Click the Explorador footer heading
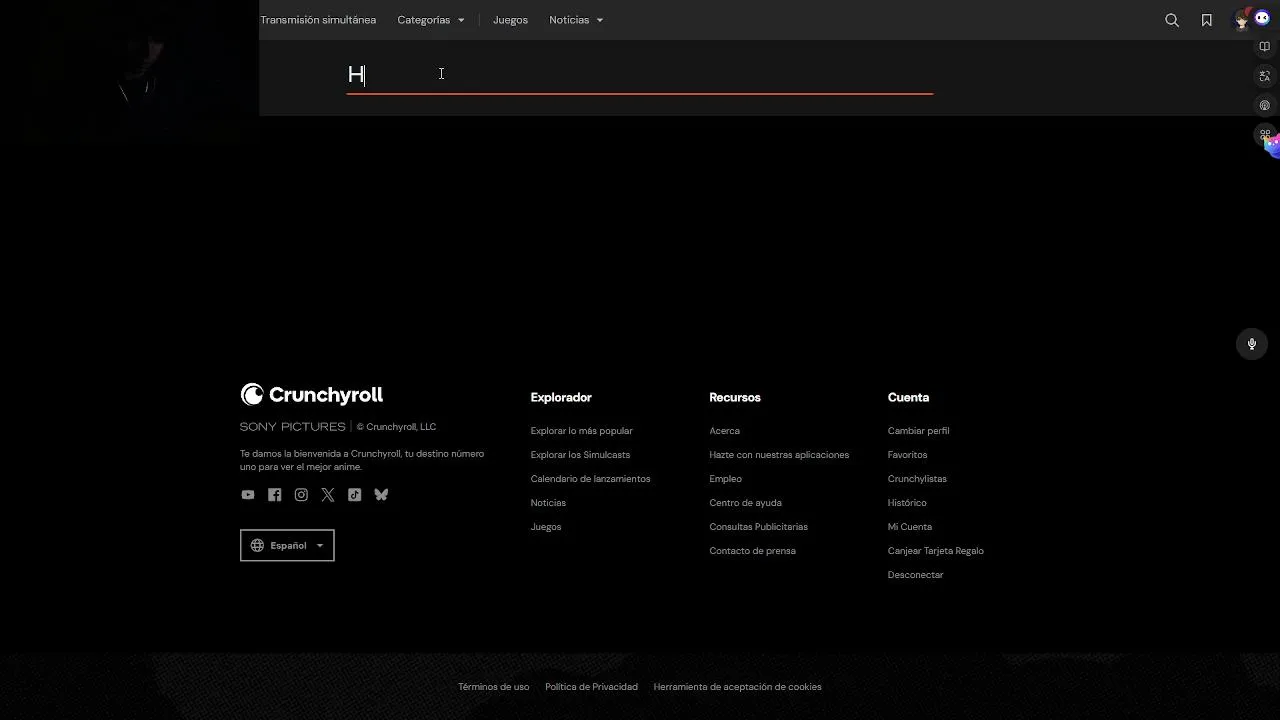 tap(561, 398)
